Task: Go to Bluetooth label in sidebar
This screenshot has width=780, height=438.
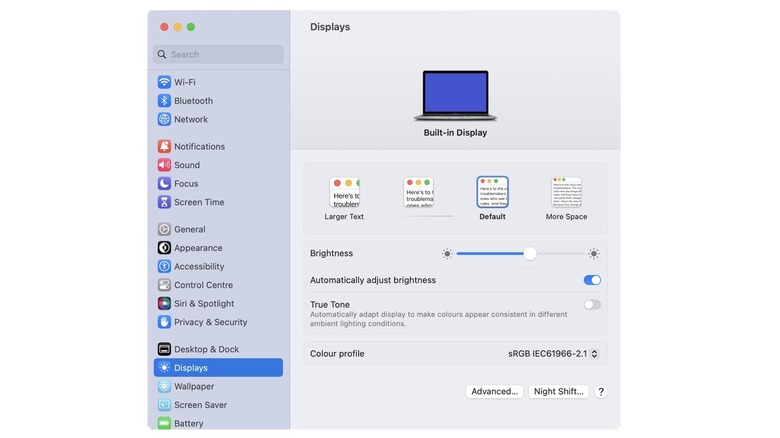Action: click(194, 101)
